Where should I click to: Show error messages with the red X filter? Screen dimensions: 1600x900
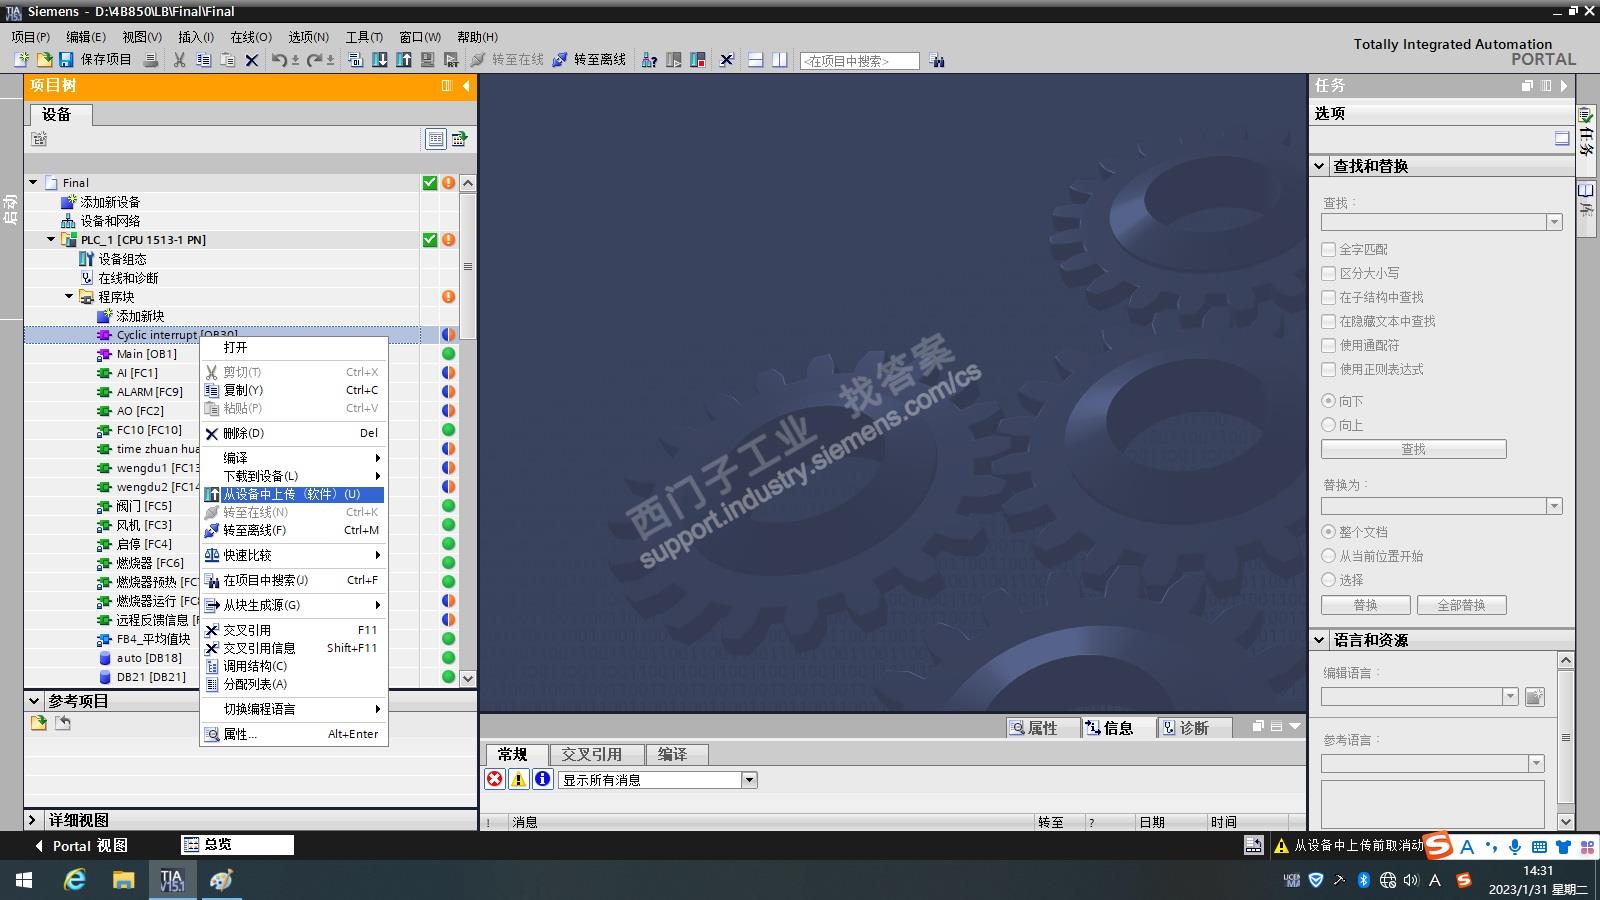tap(495, 779)
